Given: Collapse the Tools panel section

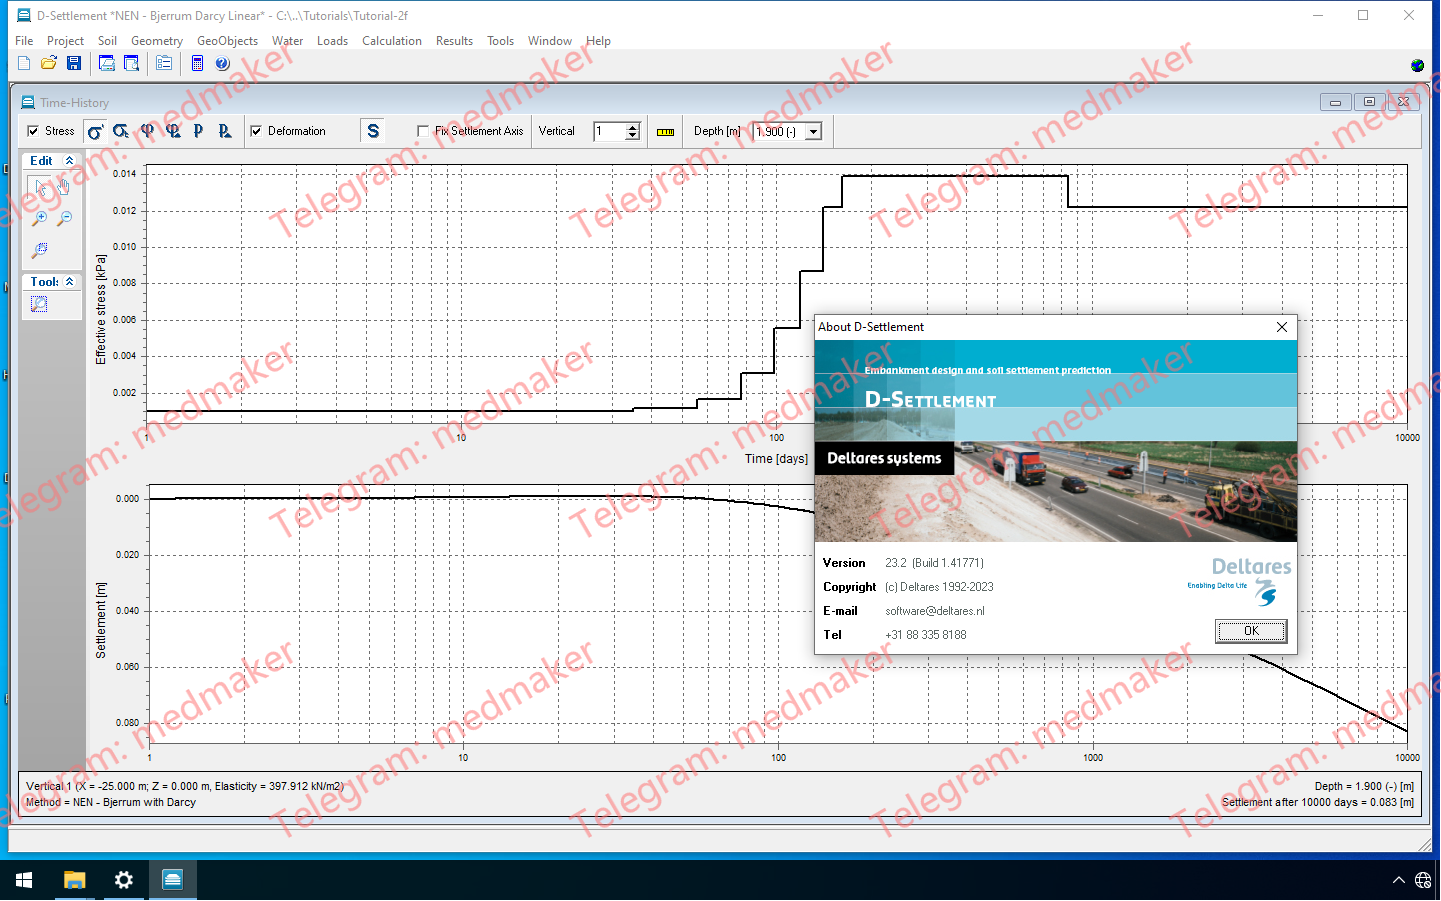Looking at the screenshot, I should pyautogui.click(x=69, y=282).
